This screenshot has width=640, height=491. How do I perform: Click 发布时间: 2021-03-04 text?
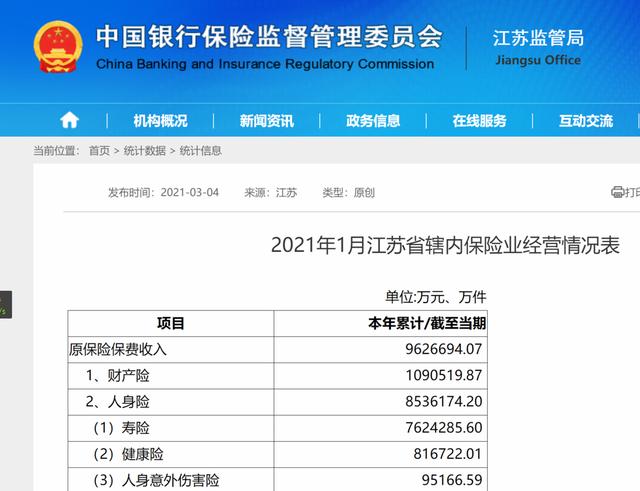point(163,192)
